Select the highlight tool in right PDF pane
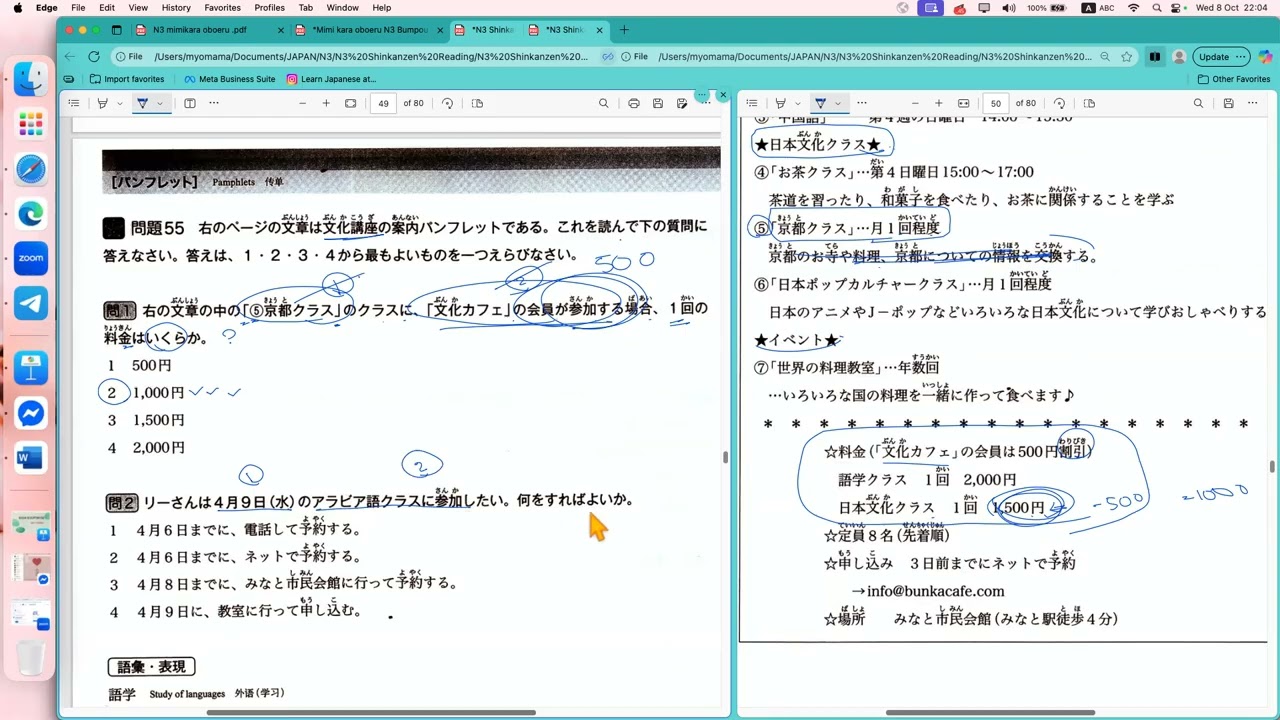The width and height of the screenshot is (1280, 720). point(781,103)
